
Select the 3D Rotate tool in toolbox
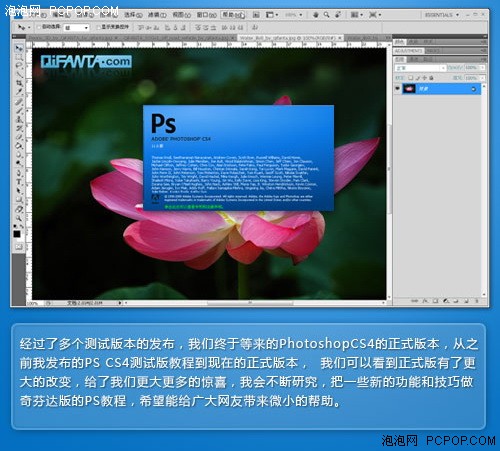(x=19, y=209)
